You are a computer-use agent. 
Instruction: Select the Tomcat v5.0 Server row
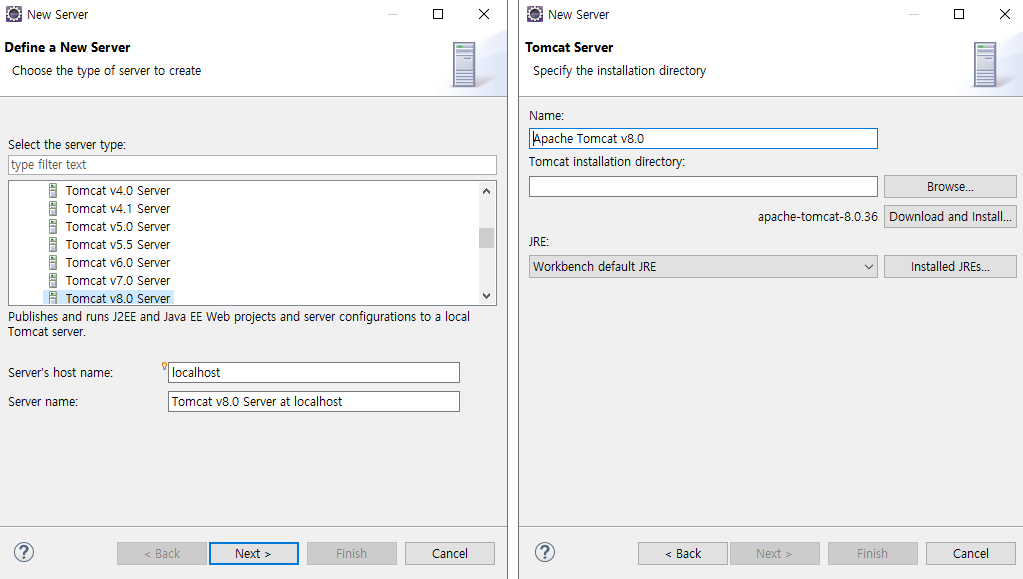tap(117, 227)
